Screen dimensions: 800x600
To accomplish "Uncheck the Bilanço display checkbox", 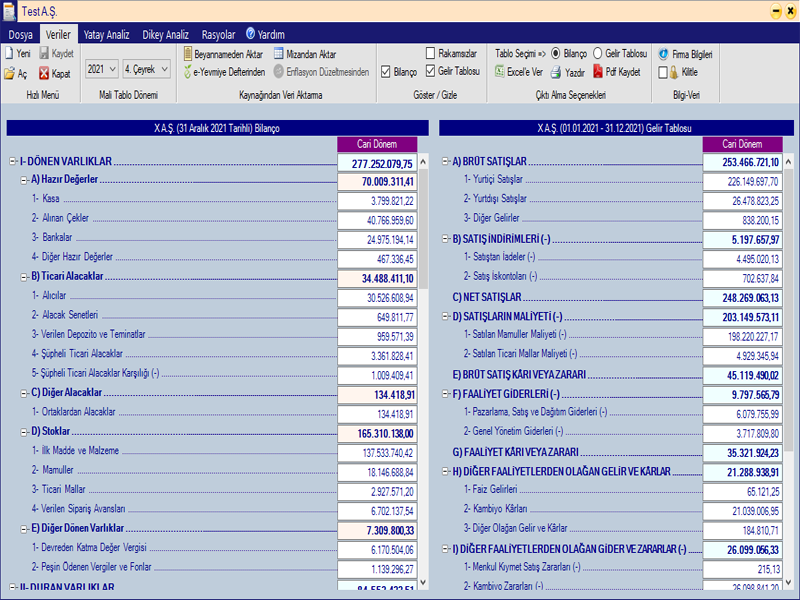I will tap(386, 72).
